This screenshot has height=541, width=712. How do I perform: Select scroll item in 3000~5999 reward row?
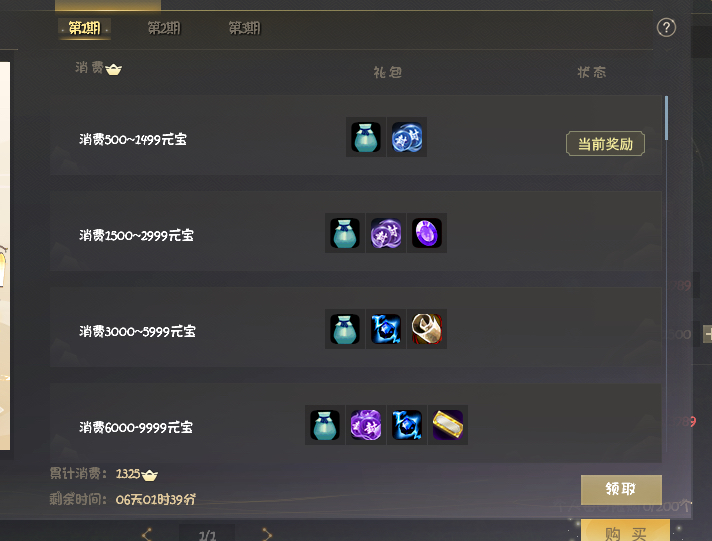pos(427,329)
